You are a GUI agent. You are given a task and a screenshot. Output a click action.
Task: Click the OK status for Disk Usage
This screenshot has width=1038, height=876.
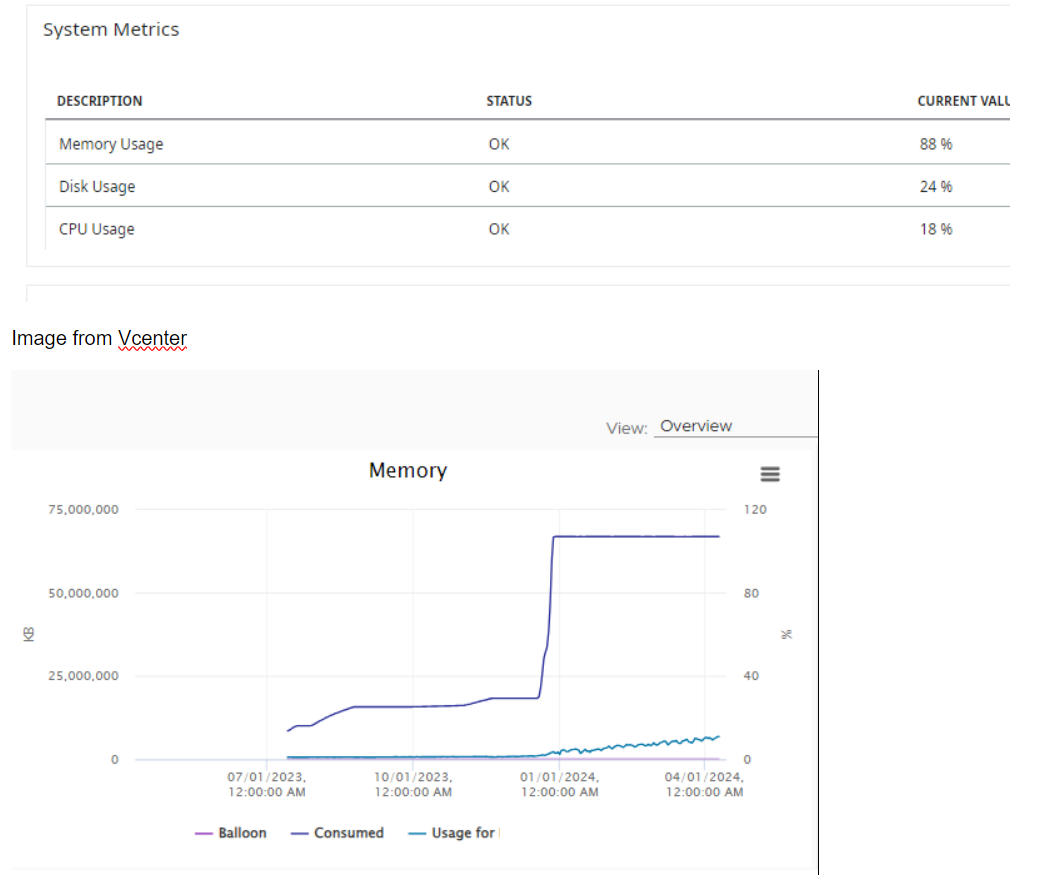tap(499, 187)
